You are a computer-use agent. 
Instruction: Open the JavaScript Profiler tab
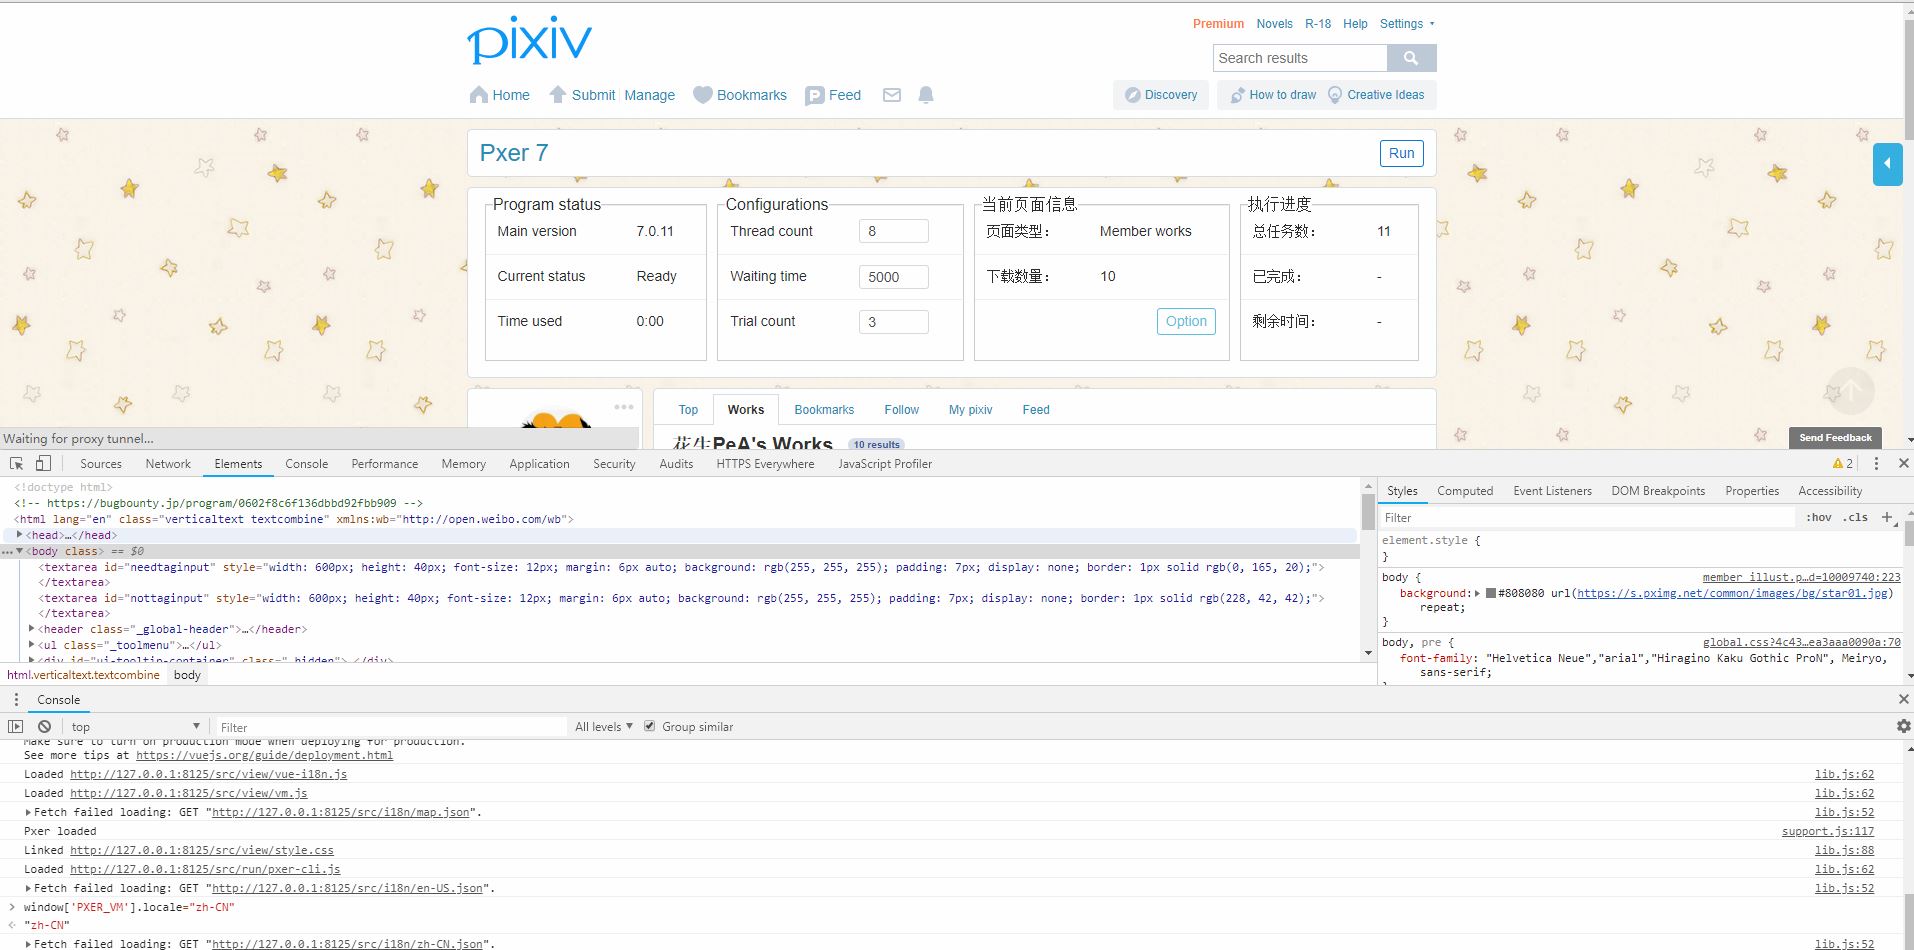pyautogui.click(x=885, y=464)
